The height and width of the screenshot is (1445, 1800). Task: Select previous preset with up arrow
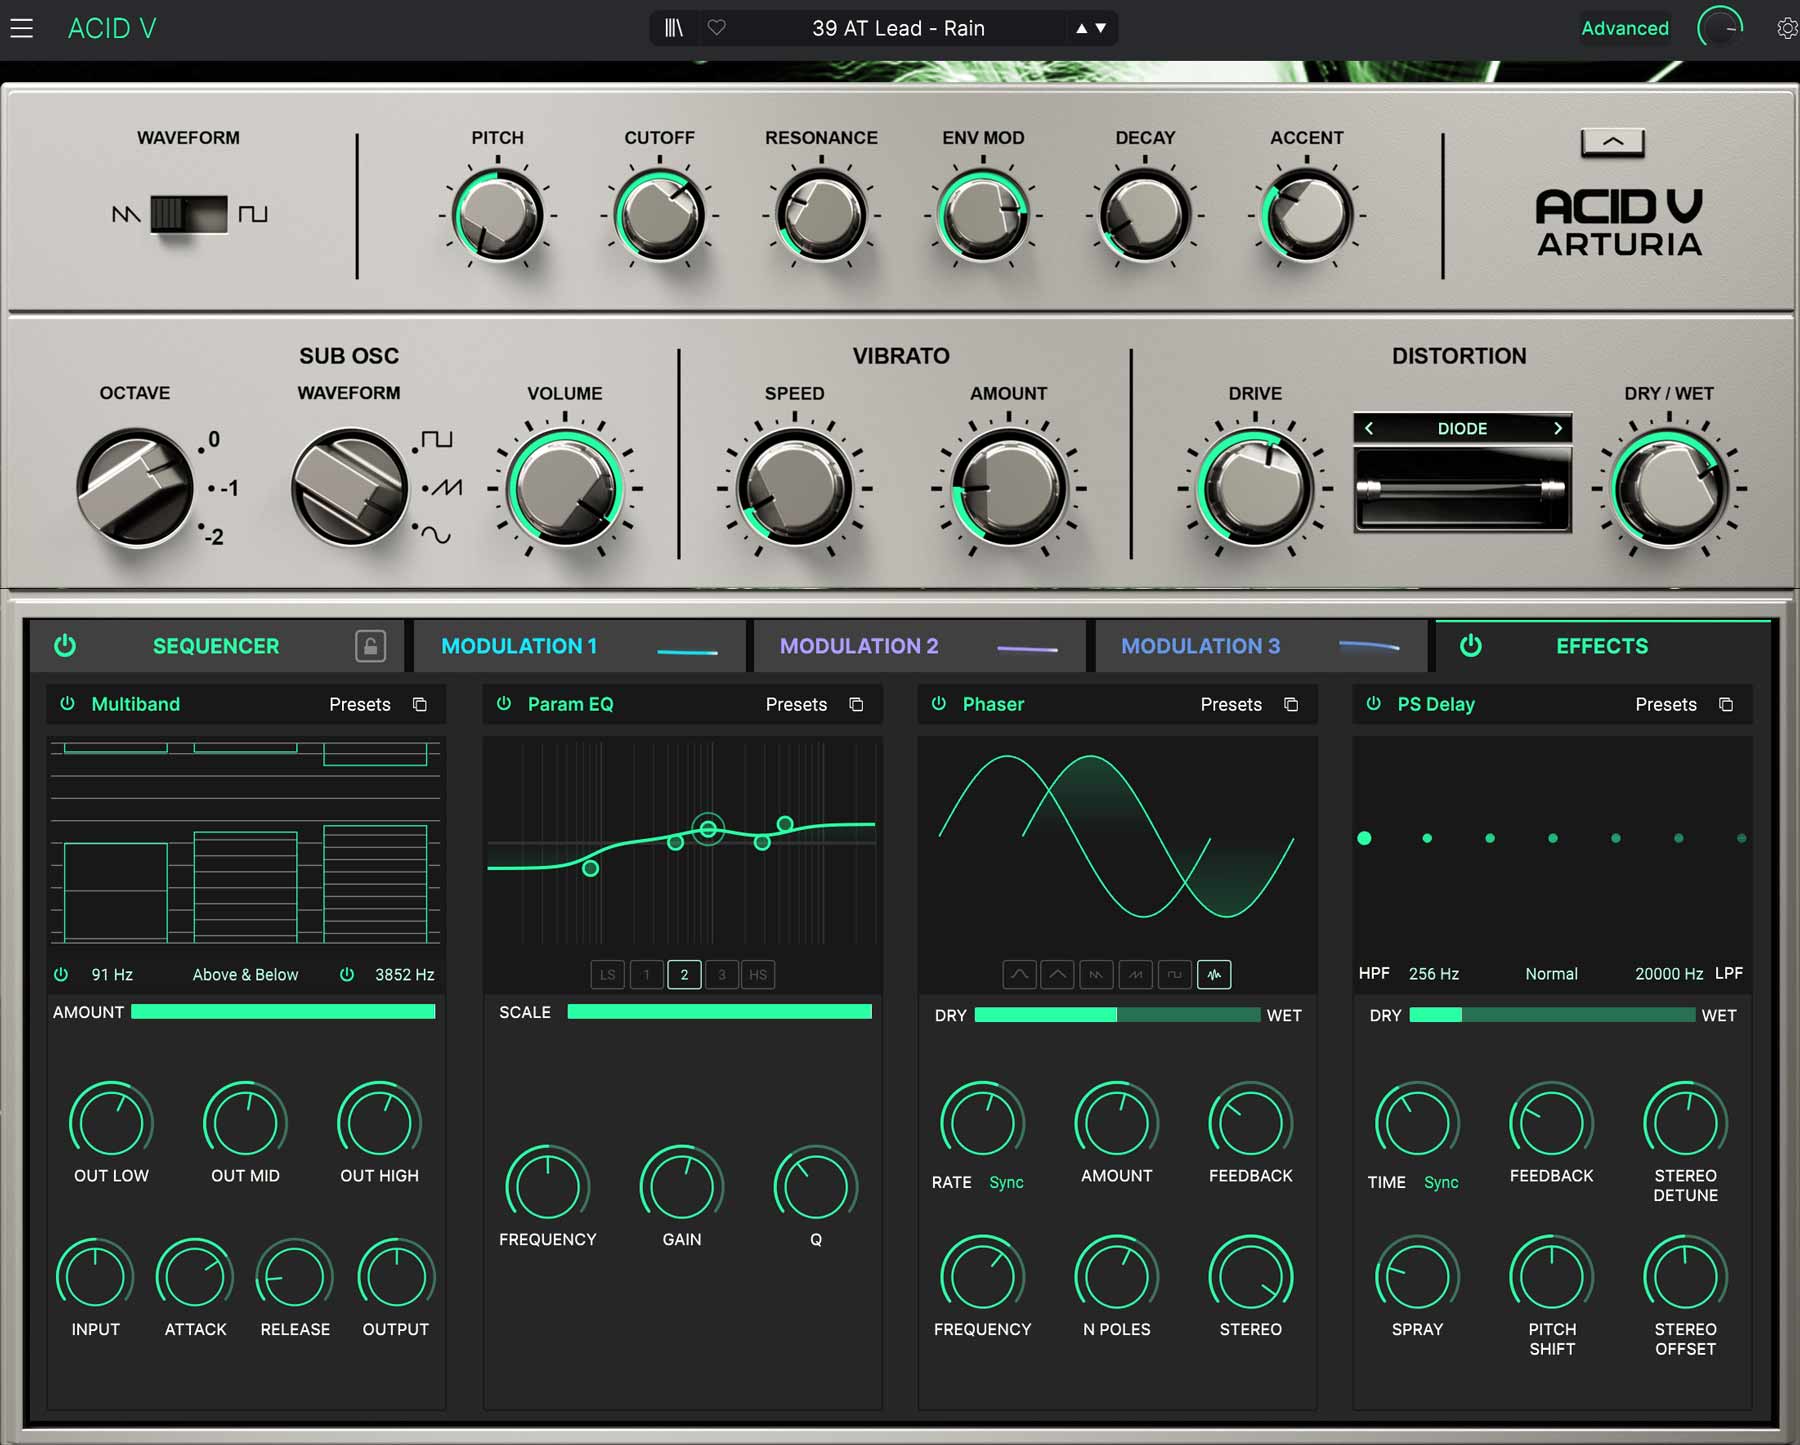[1081, 28]
